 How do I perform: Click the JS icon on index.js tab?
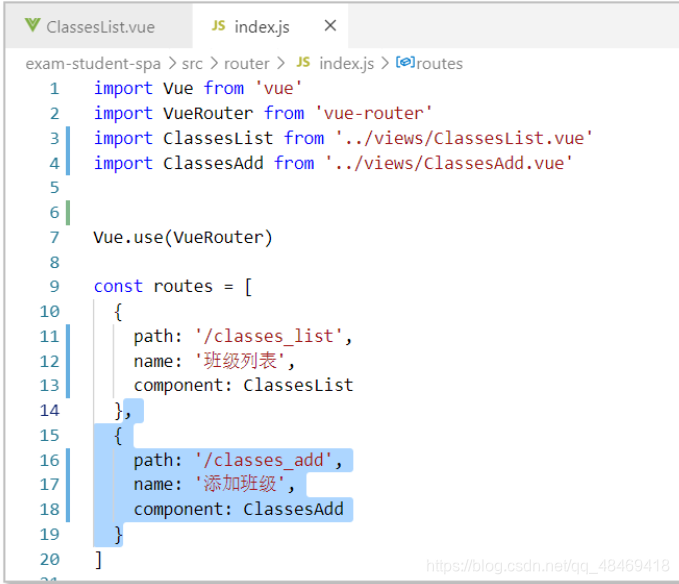(x=218, y=26)
